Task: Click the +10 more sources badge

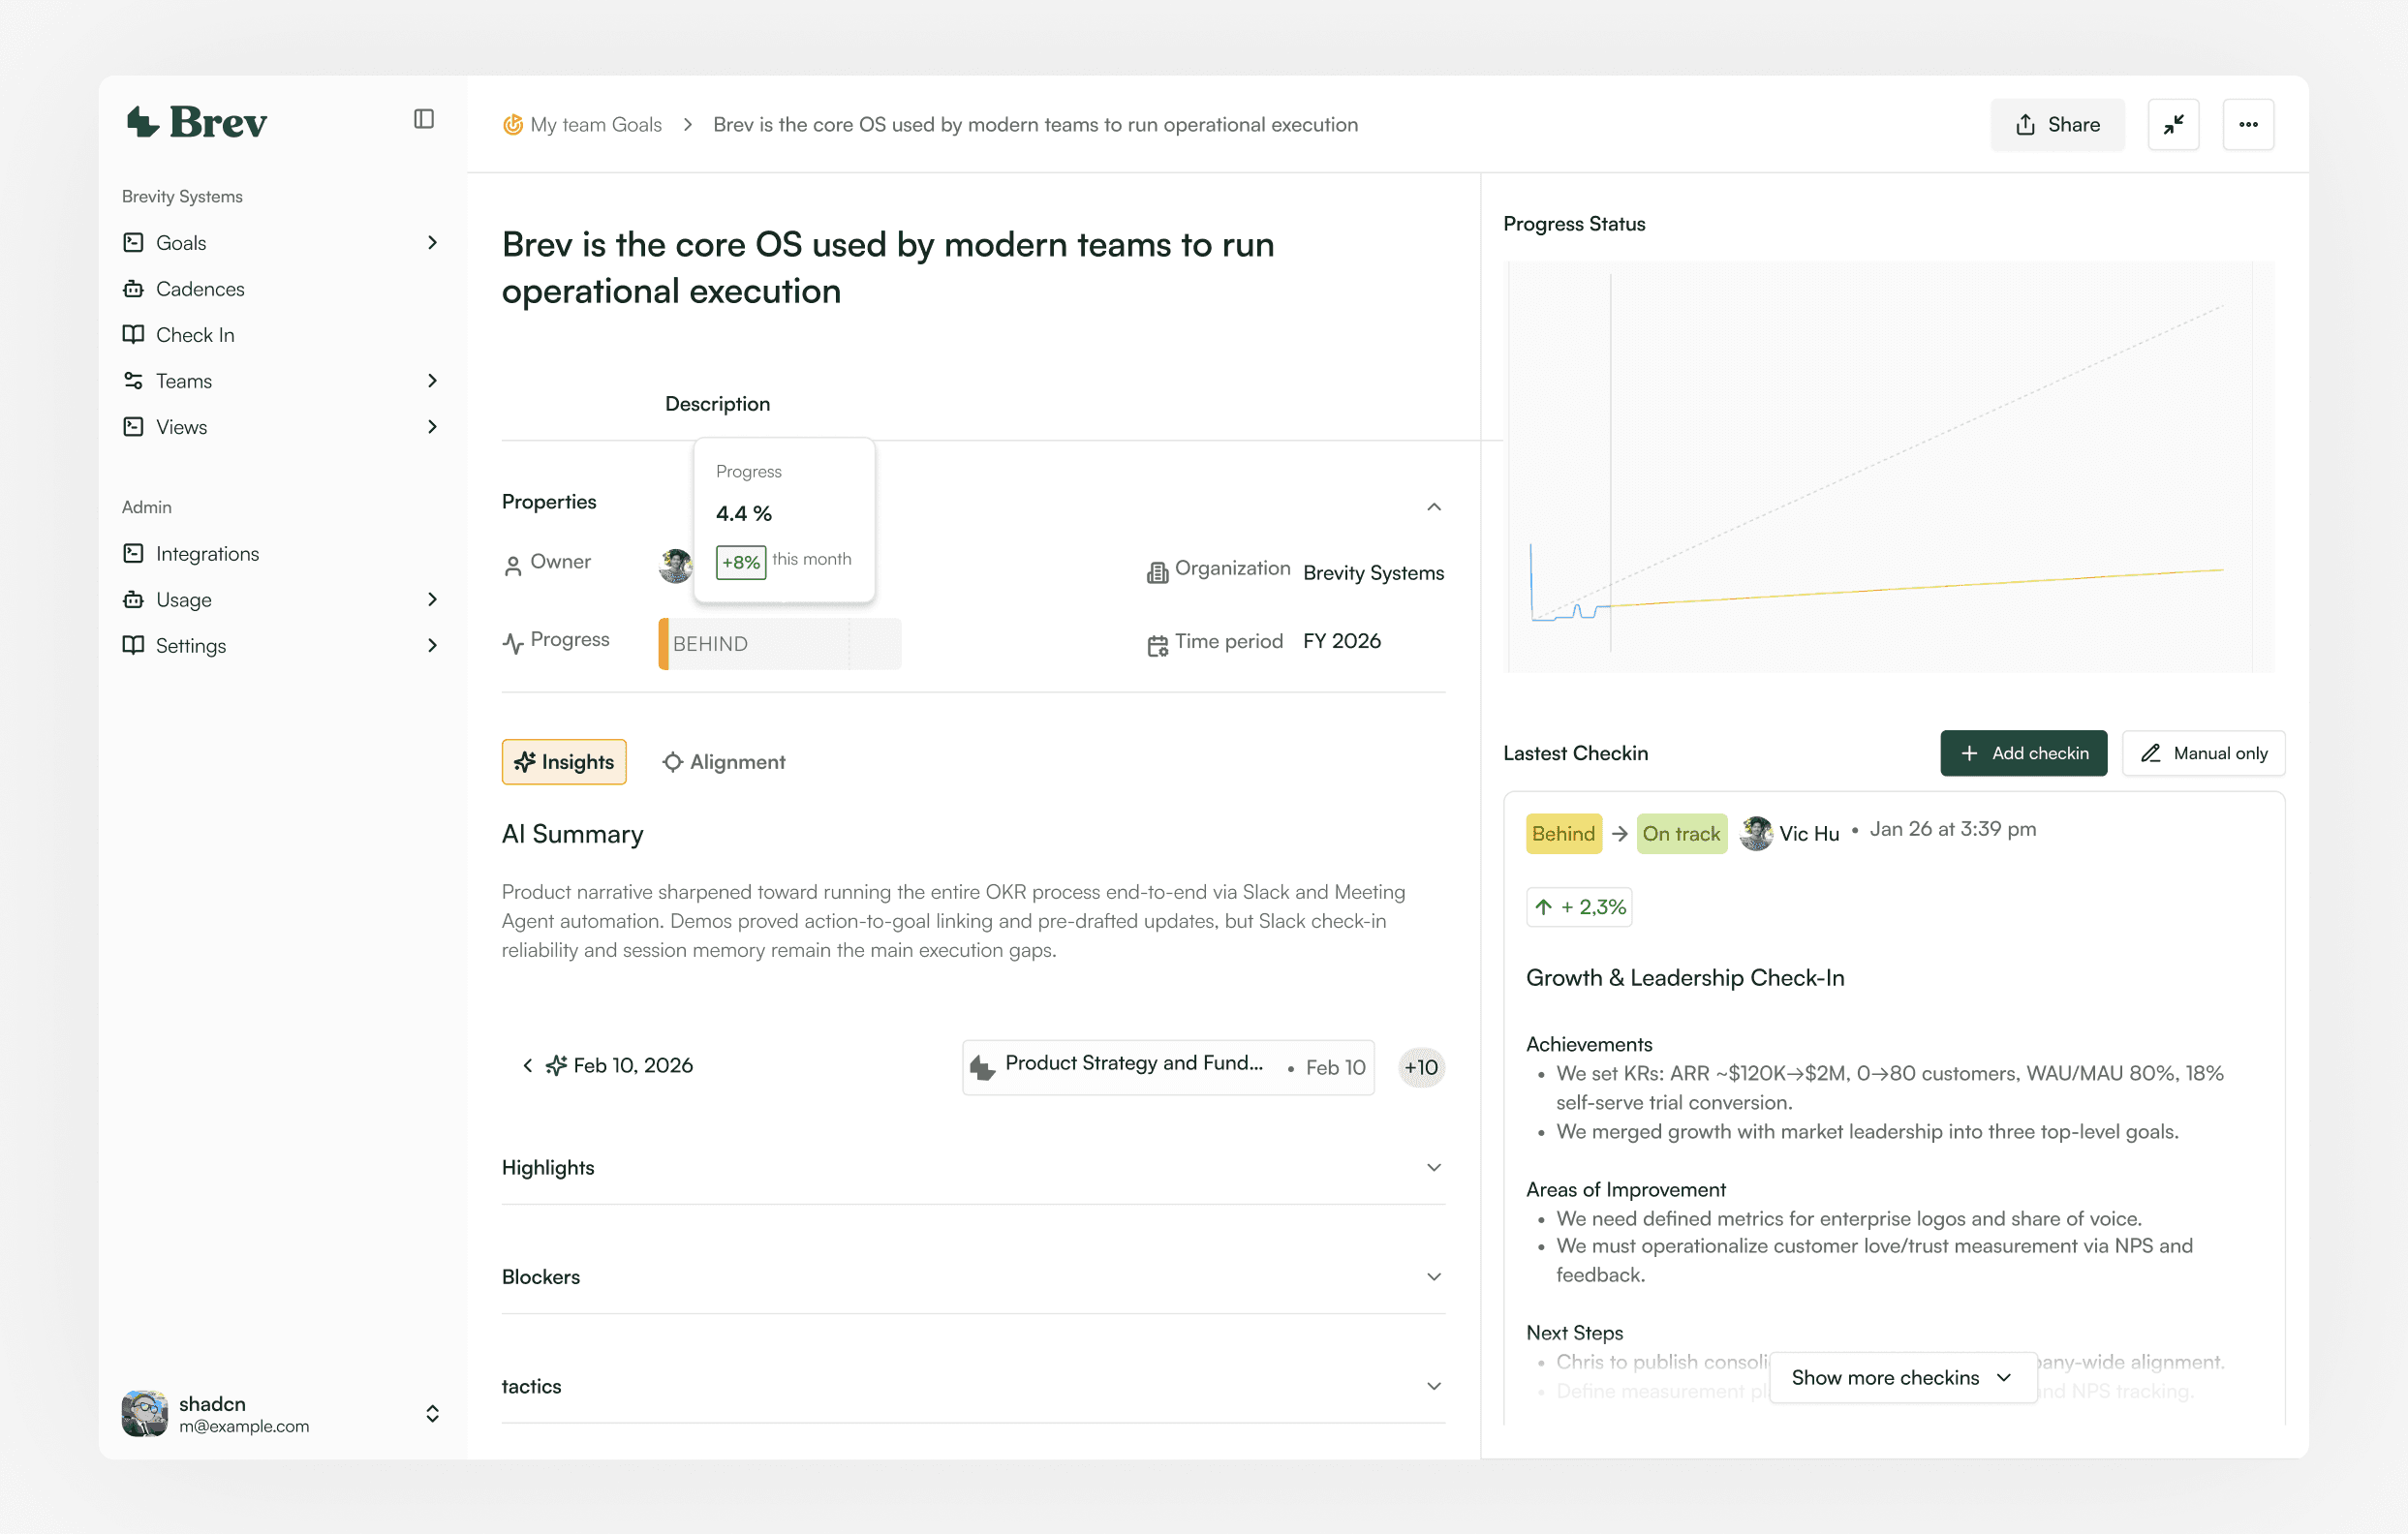Action: [x=1420, y=1067]
